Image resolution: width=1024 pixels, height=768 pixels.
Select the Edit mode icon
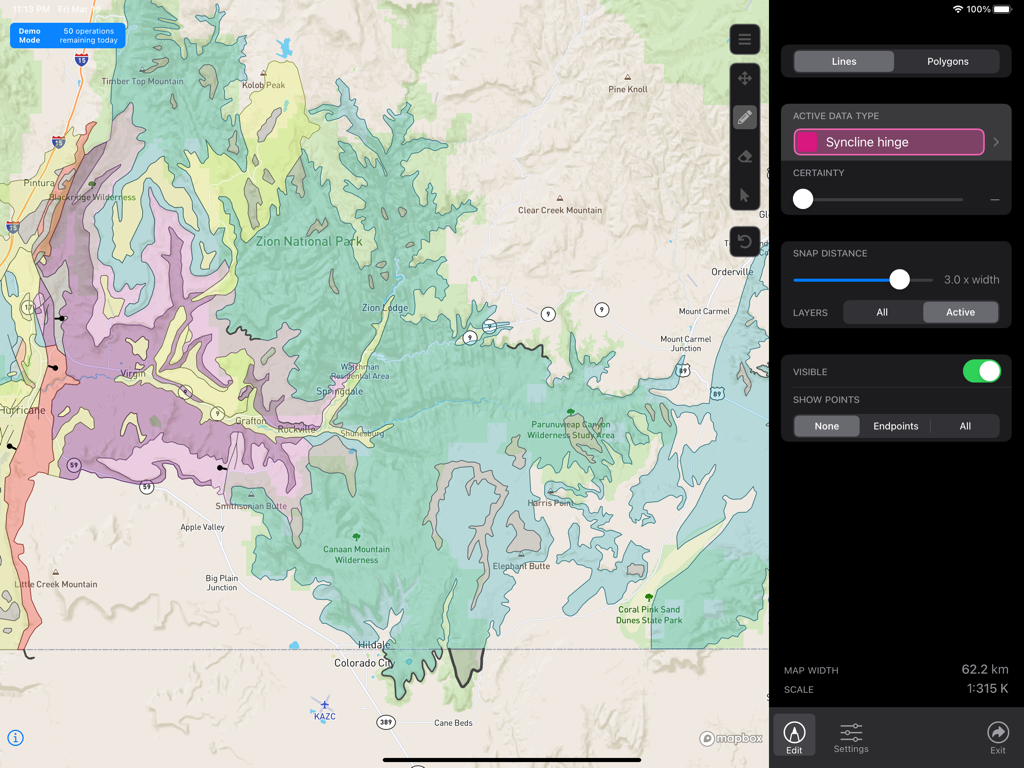coord(793,734)
